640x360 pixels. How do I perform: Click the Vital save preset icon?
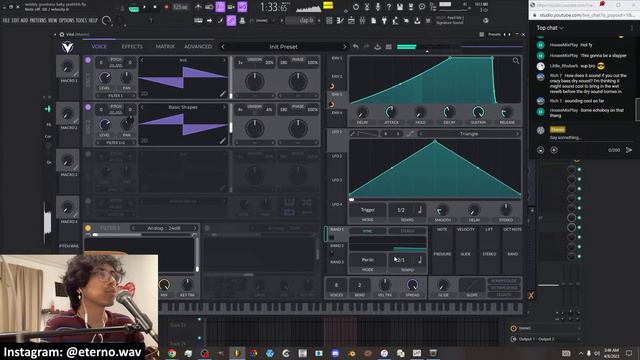[378, 47]
